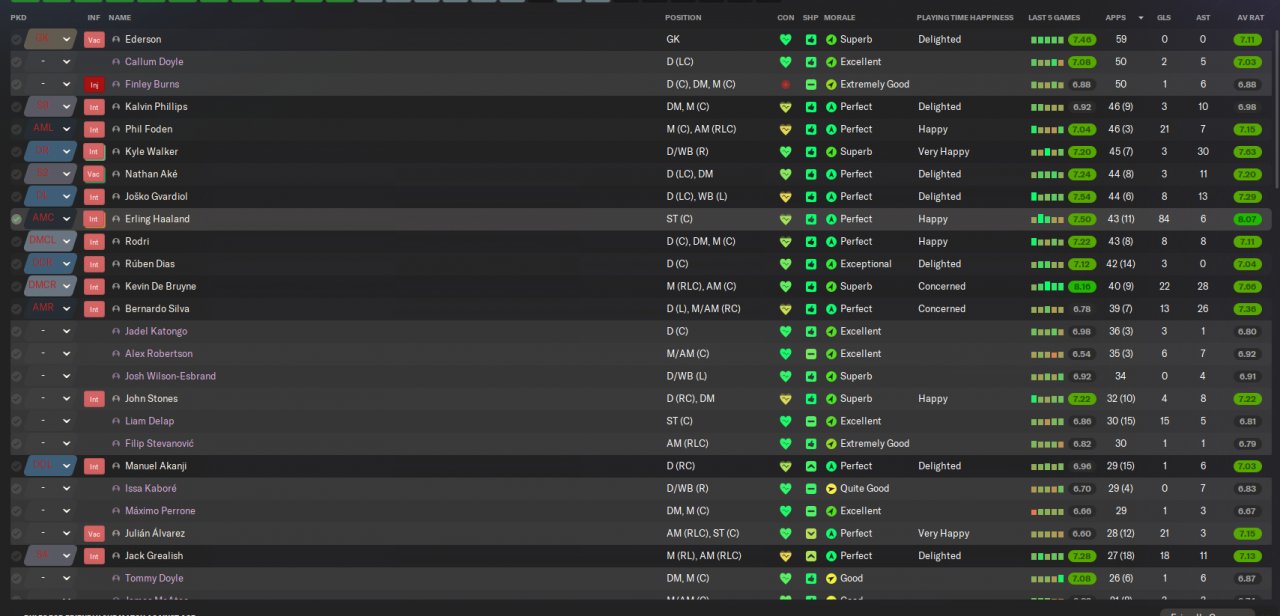This screenshot has width=1280, height=616.
Task: Sort by the AV RAT column header
Action: tap(1249, 18)
